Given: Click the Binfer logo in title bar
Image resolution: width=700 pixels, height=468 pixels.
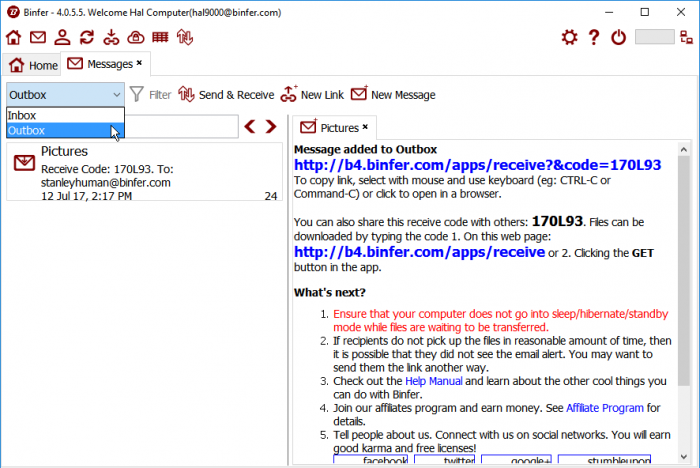Looking at the screenshot, I should pyautogui.click(x=13, y=12).
